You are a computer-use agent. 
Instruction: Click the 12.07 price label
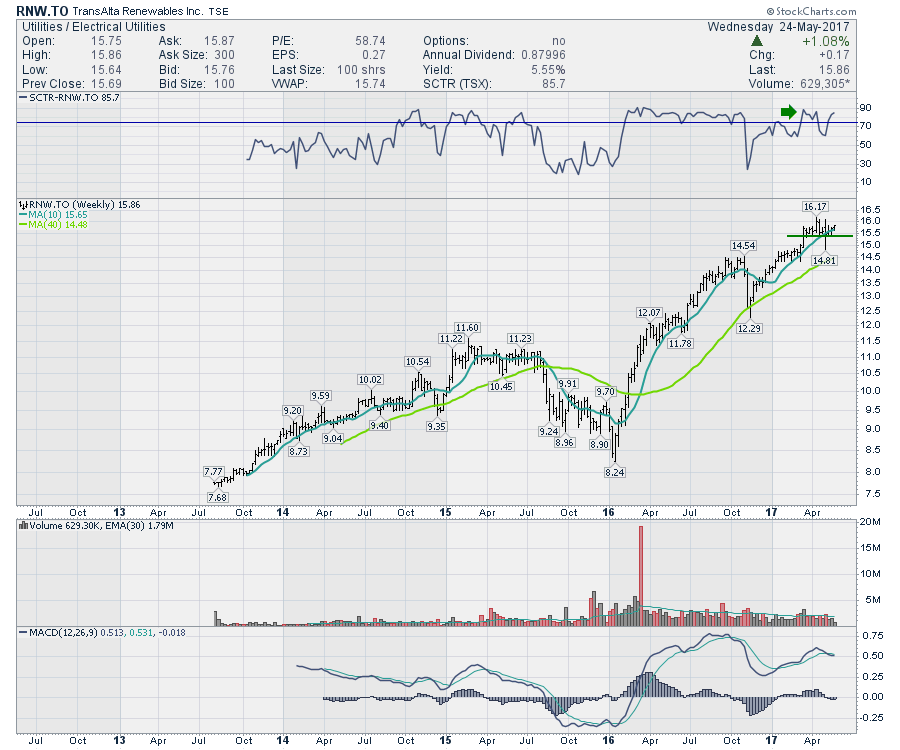[649, 313]
